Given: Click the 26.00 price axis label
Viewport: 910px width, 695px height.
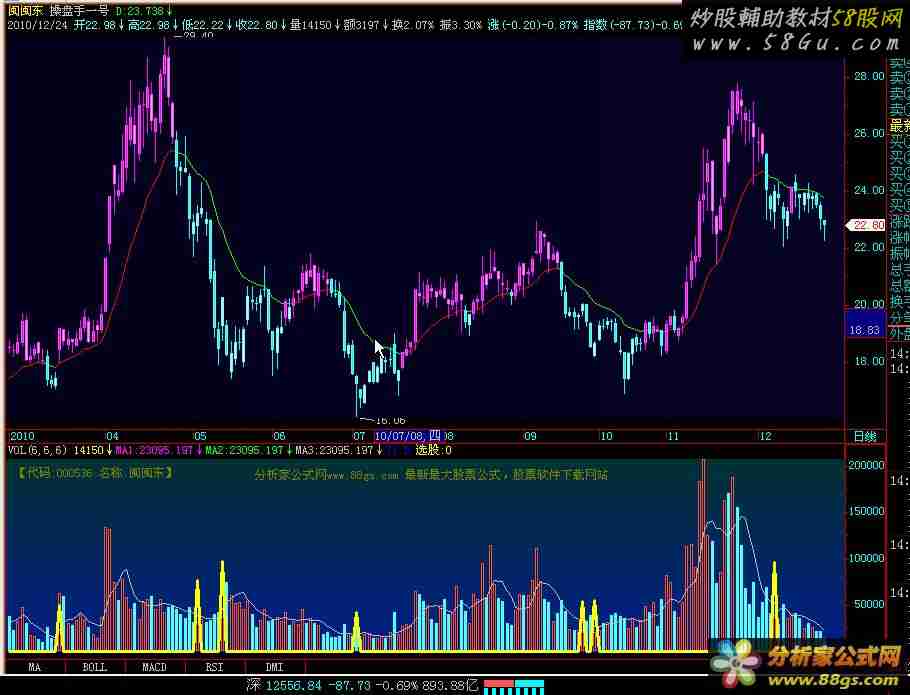Looking at the screenshot, I should pyautogui.click(x=869, y=133).
